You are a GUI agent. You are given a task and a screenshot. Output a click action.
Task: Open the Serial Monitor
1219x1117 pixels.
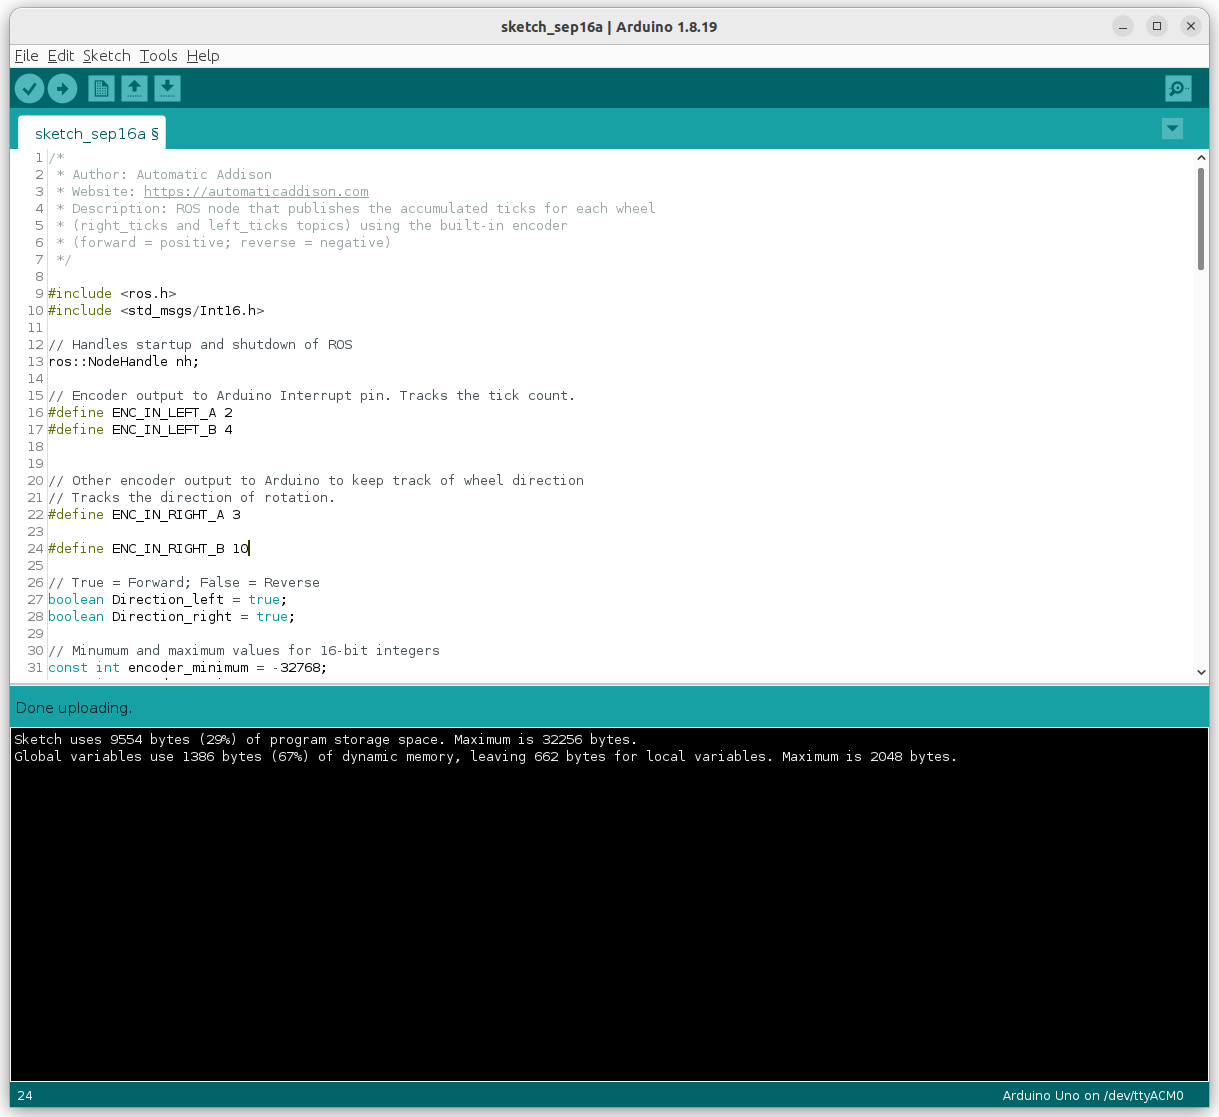coord(1179,89)
